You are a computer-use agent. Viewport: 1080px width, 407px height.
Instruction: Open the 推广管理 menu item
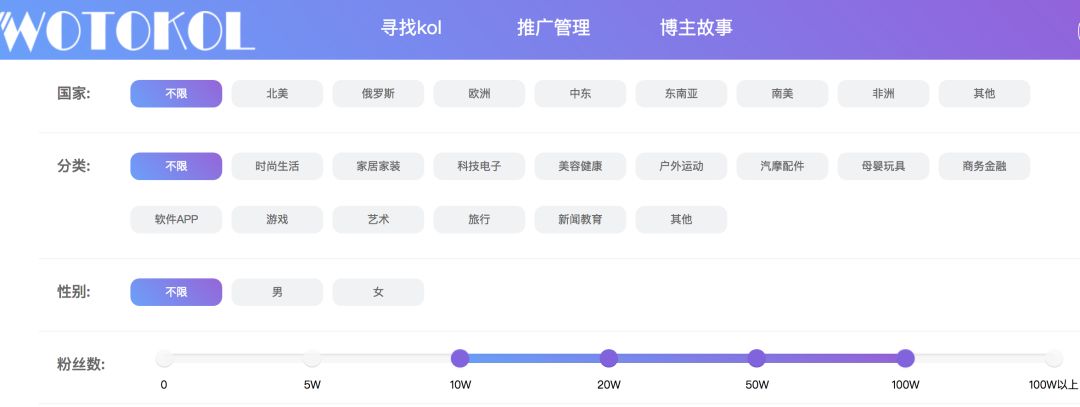click(553, 28)
